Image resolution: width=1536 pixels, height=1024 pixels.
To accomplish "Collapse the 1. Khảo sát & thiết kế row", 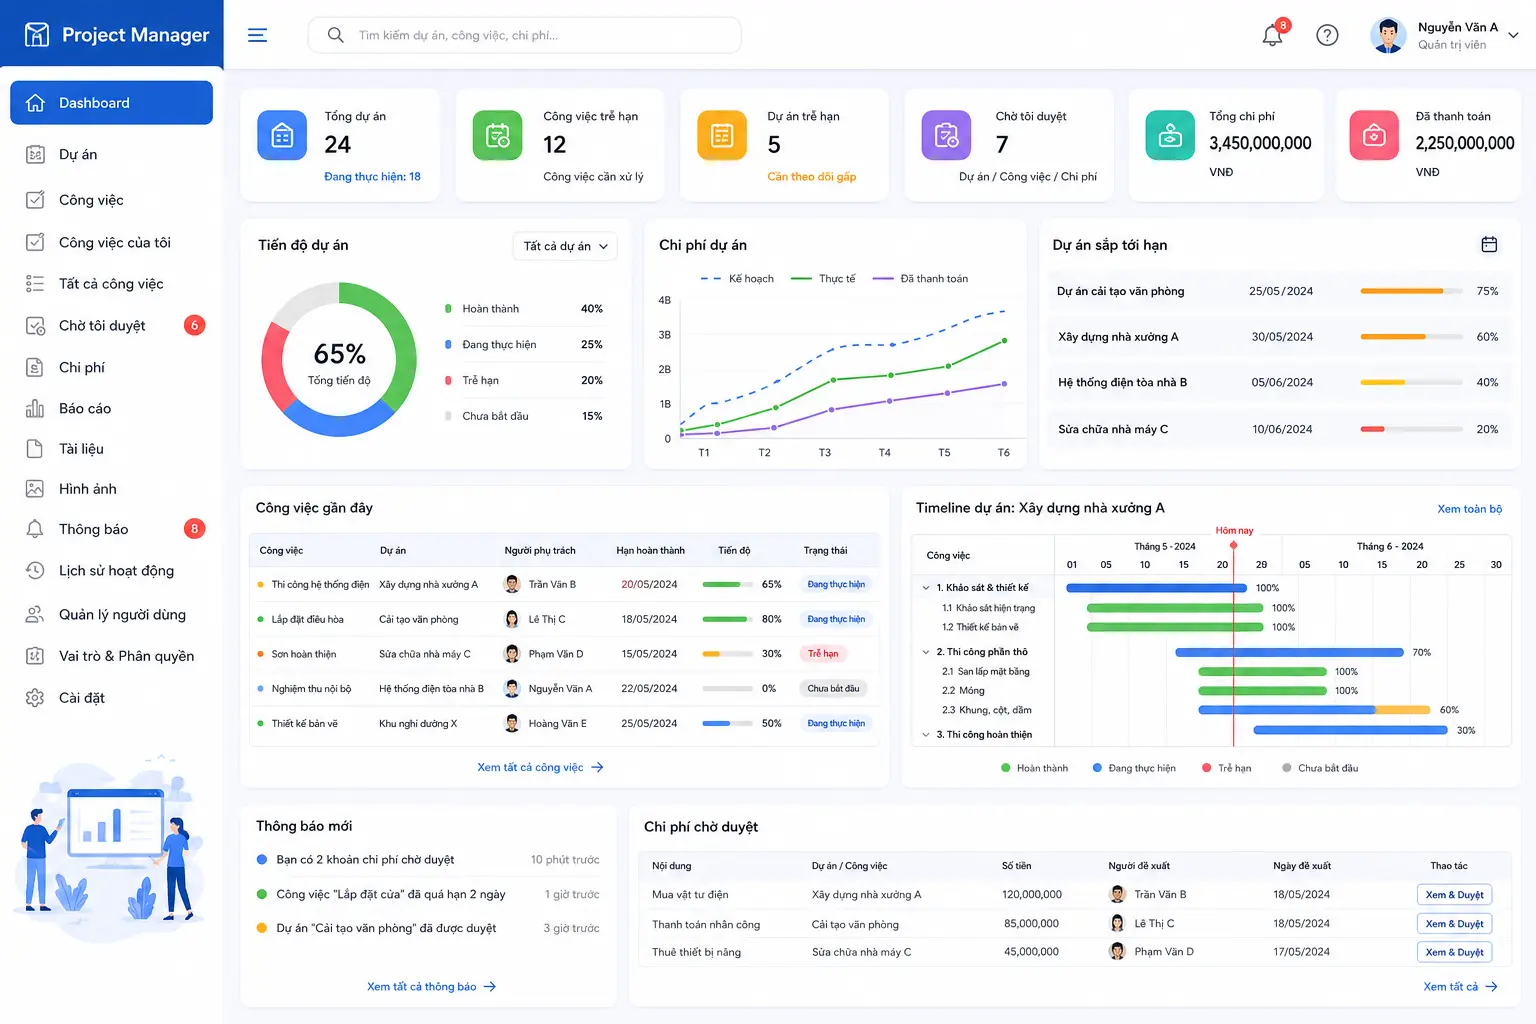I will click(926, 588).
